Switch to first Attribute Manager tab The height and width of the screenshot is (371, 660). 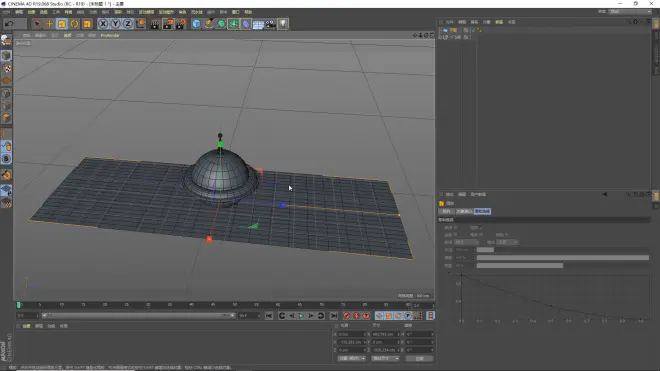[446, 211]
